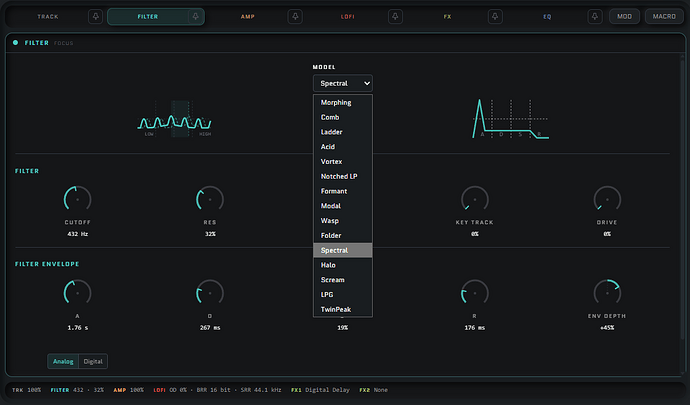Click the KEY TRACK knob
690x405 pixels.
[475, 199]
